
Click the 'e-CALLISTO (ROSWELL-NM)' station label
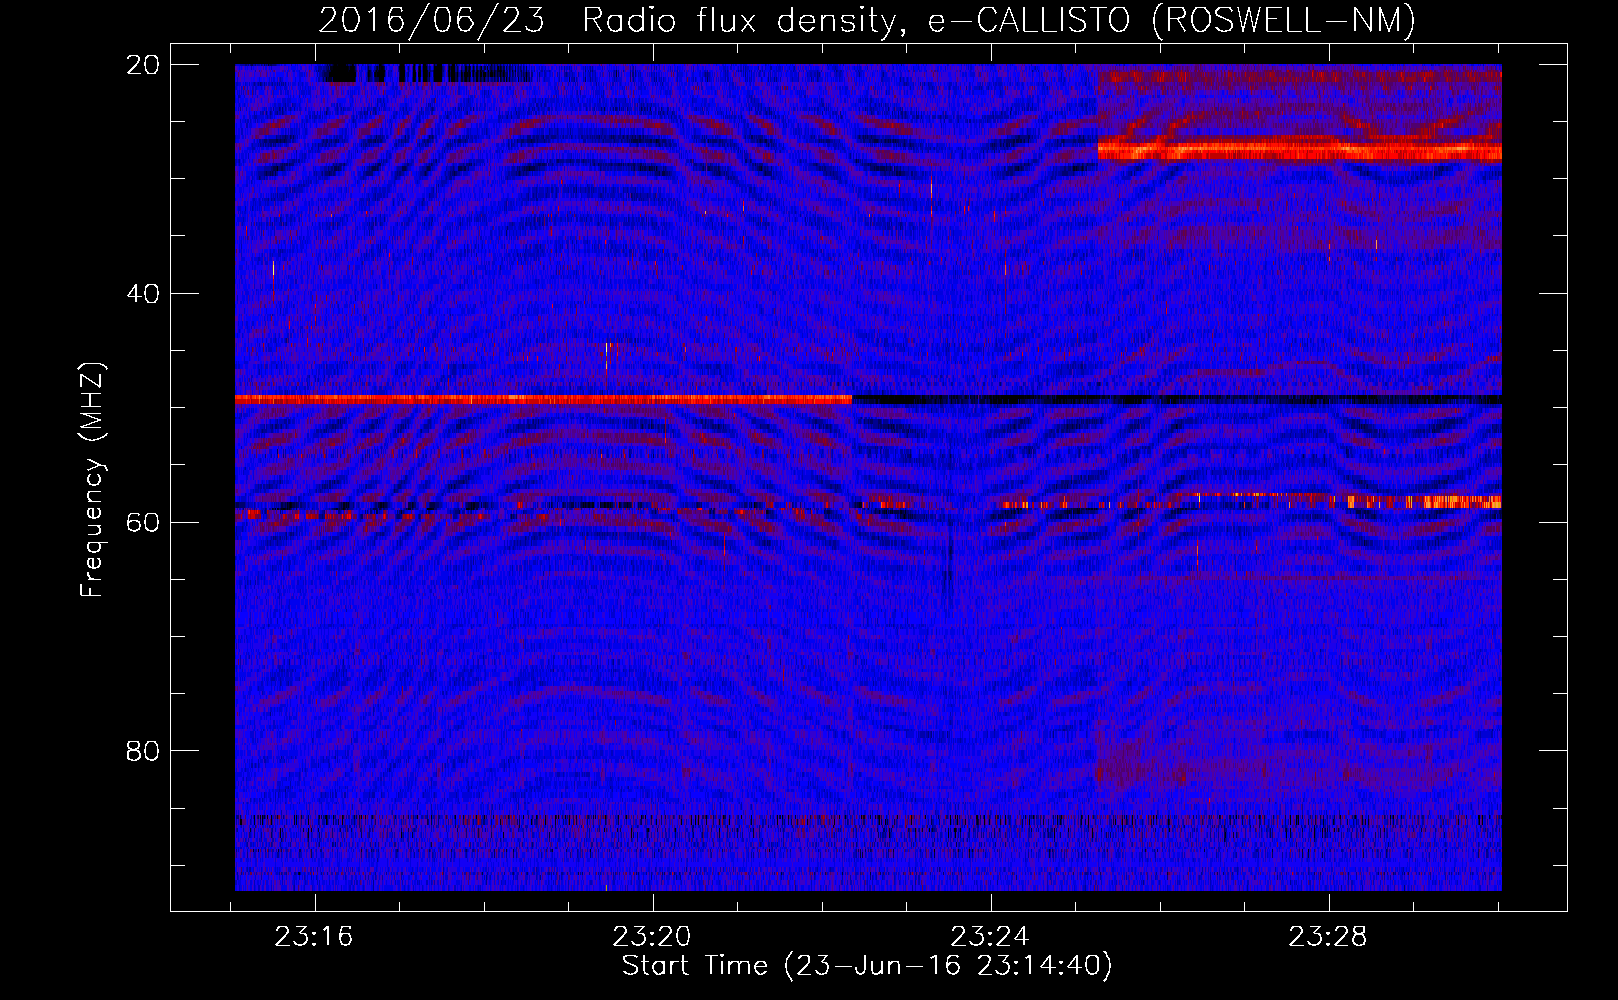[x=1171, y=21]
